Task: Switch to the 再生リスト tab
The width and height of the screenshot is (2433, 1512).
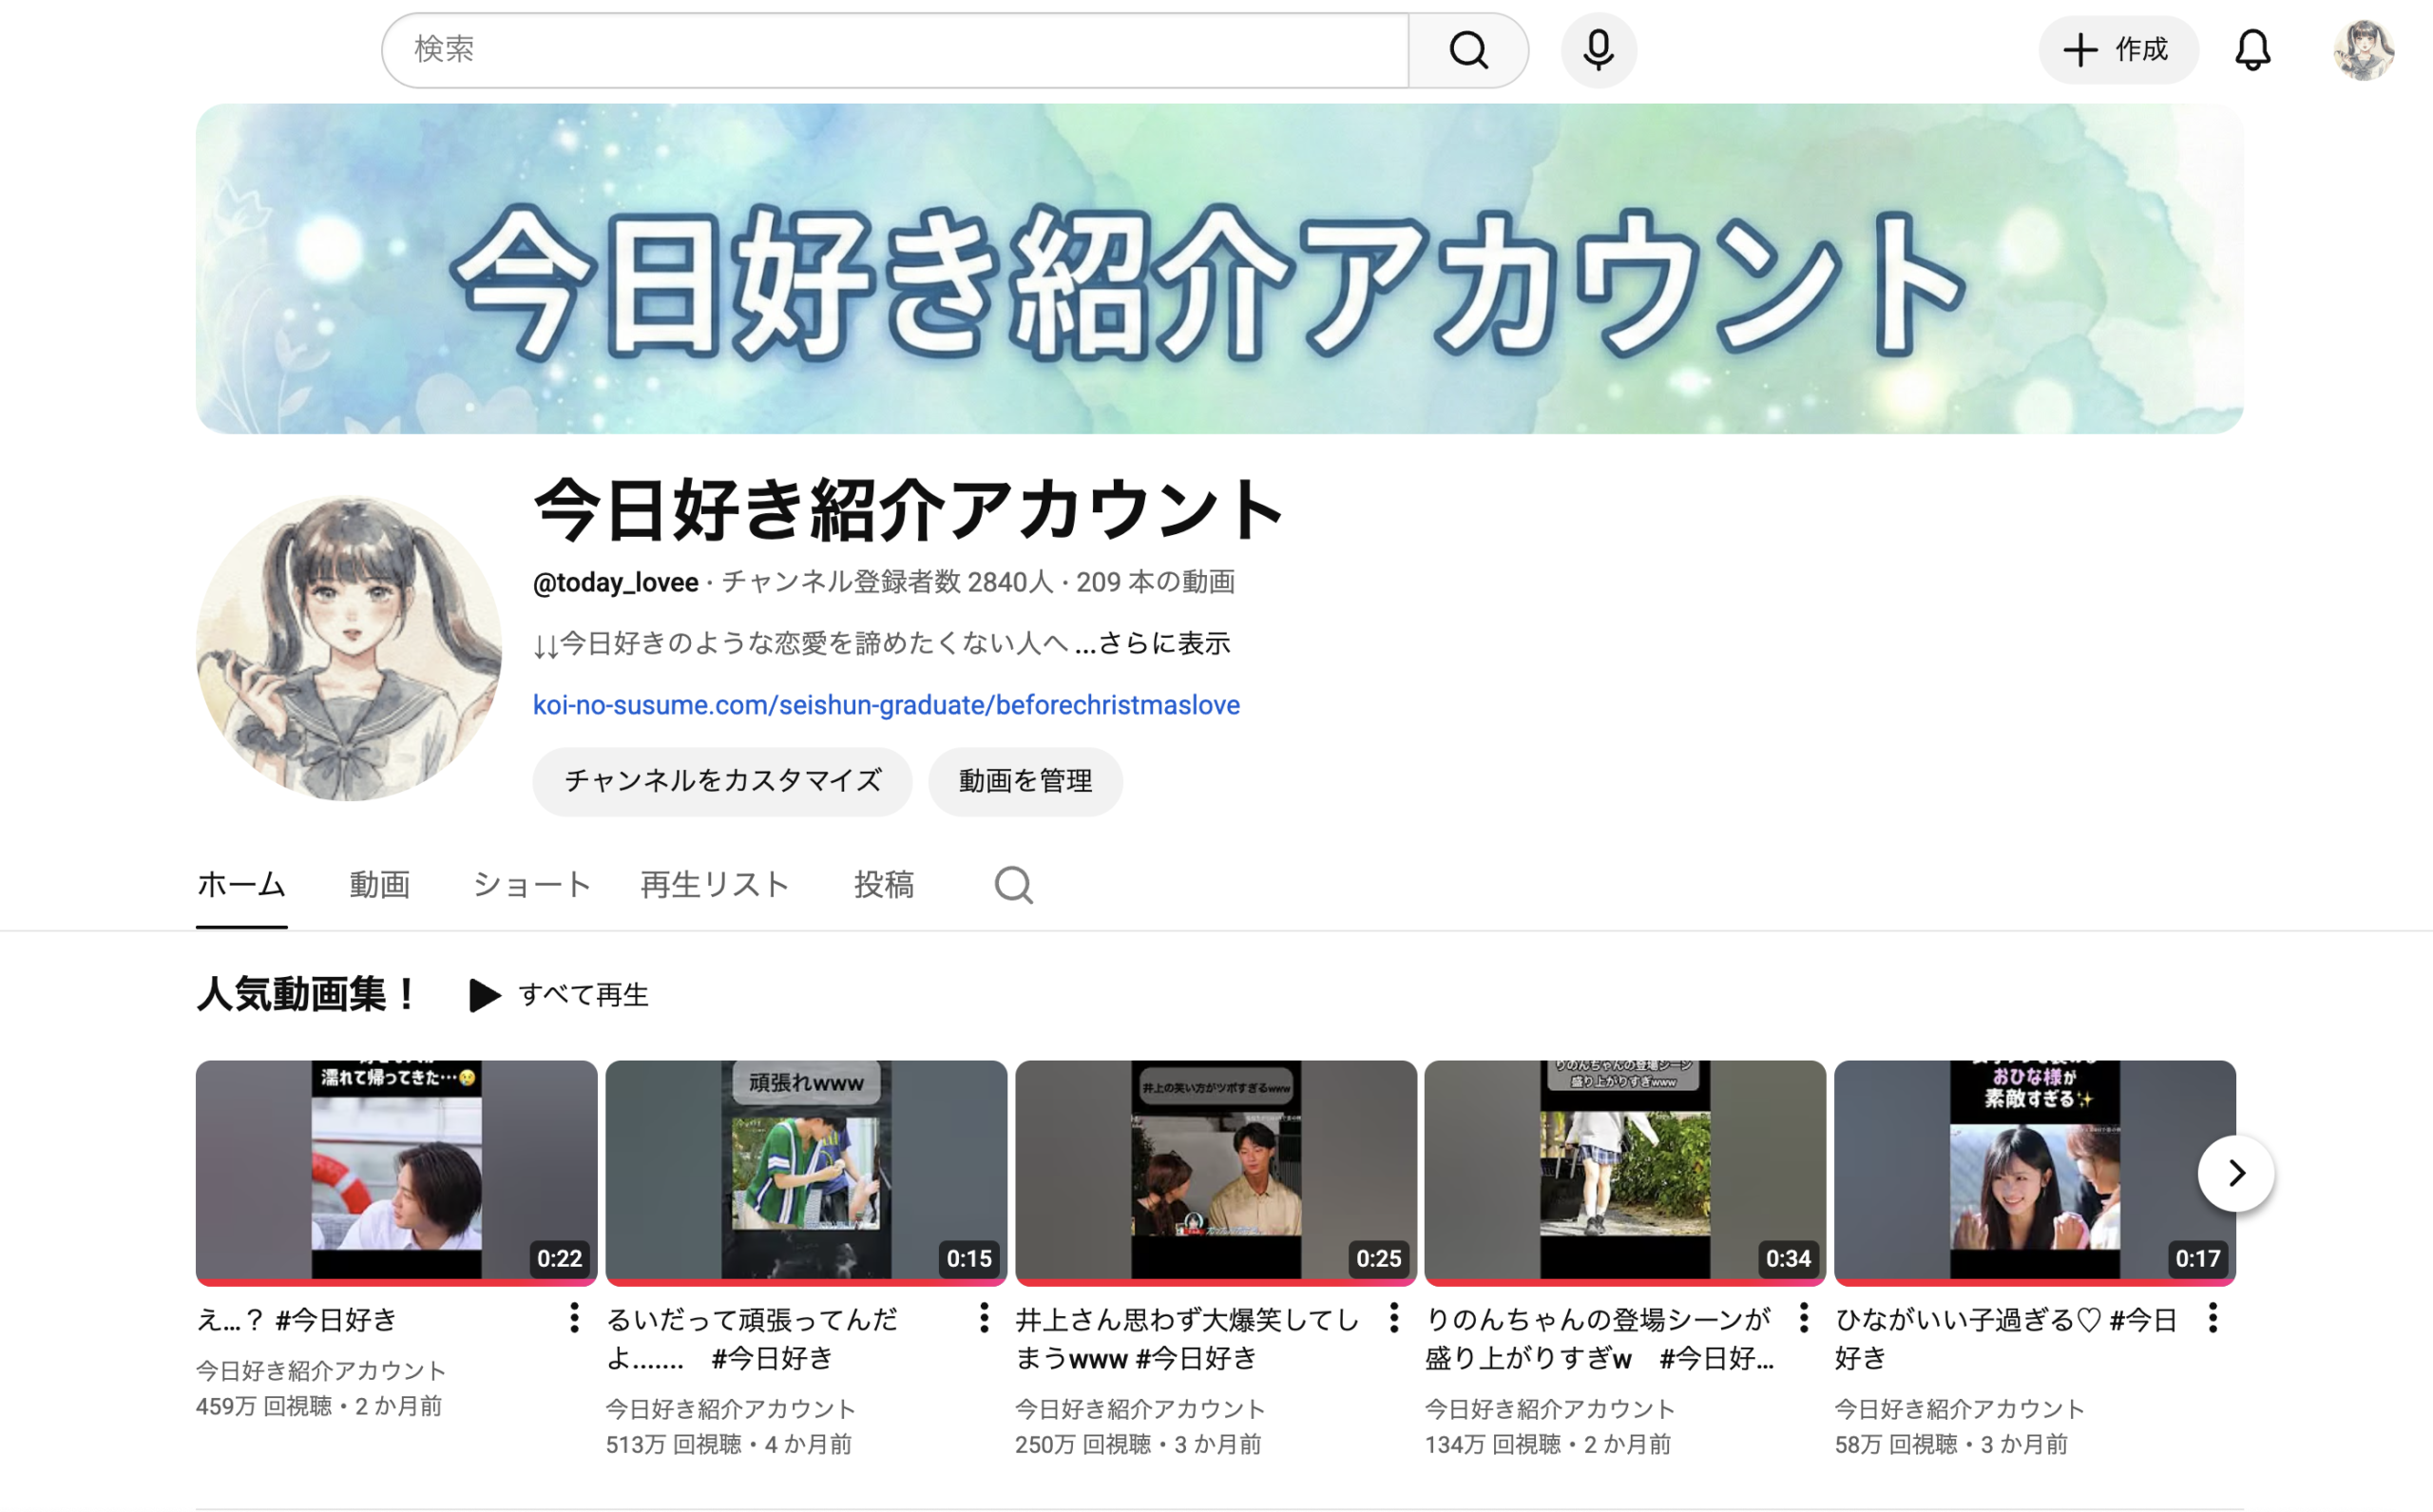Action: click(714, 884)
